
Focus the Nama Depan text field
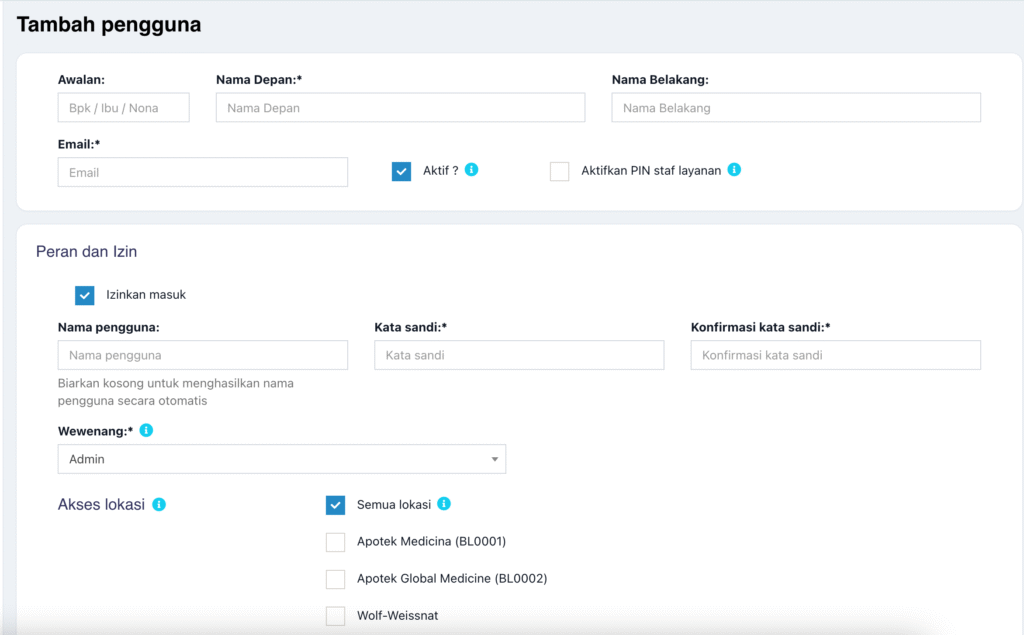pos(400,108)
